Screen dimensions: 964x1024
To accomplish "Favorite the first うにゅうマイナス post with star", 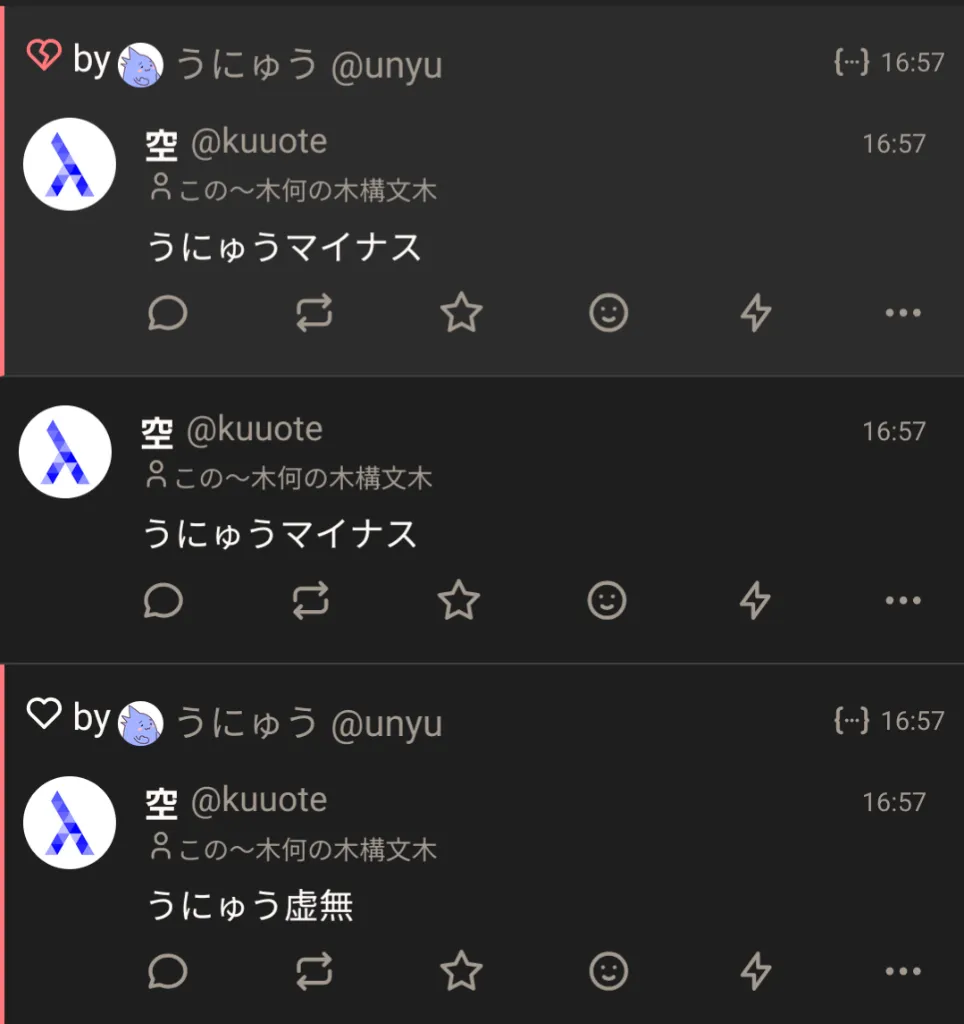I will (461, 313).
